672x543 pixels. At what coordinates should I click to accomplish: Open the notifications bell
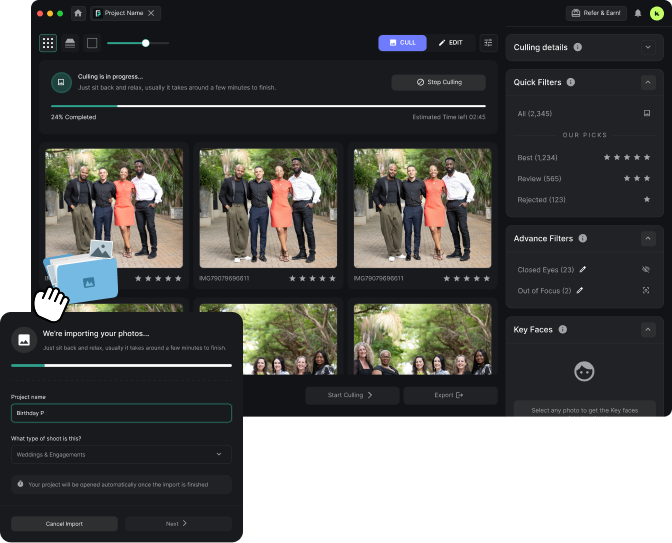click(x=638, y=13)
